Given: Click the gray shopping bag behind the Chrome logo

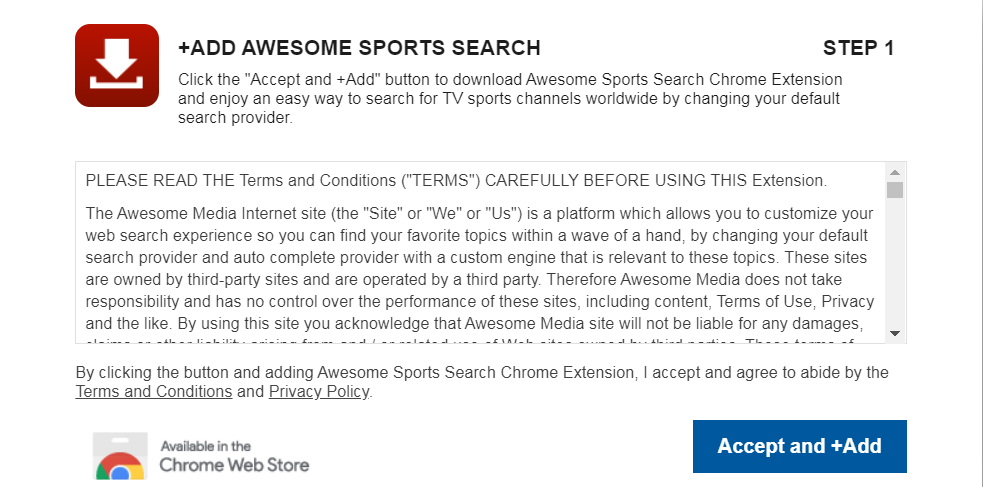Looking at the screenshot, I should (x=120, y=456).
